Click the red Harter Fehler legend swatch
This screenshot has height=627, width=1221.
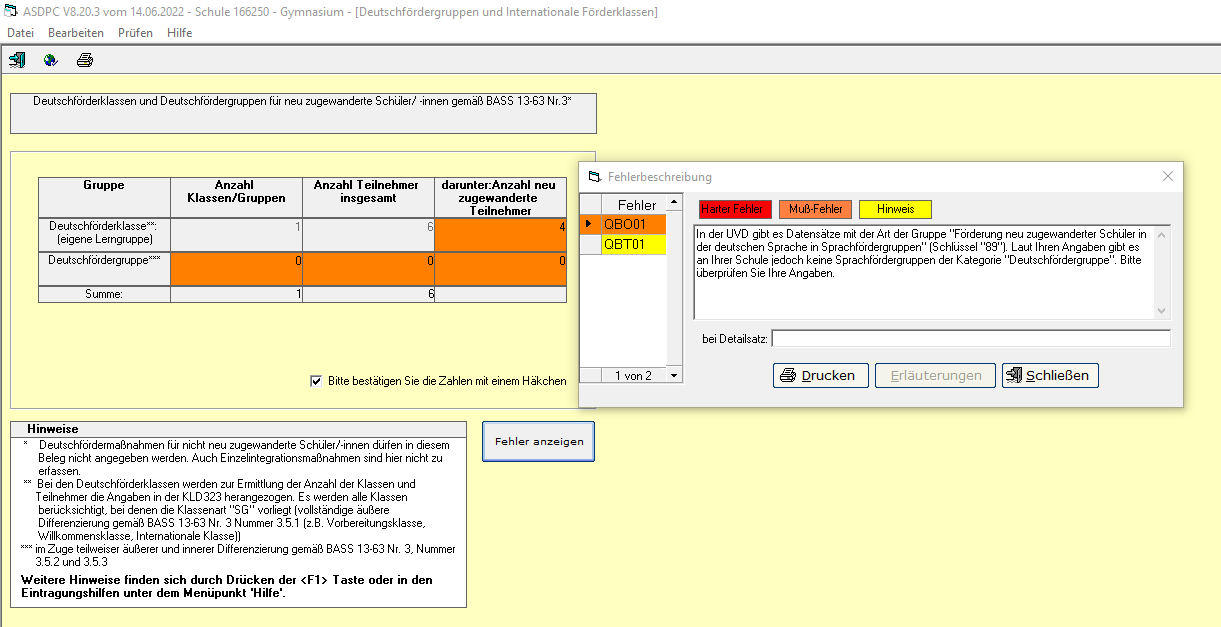pyautogui.click(x=735, y=209)
